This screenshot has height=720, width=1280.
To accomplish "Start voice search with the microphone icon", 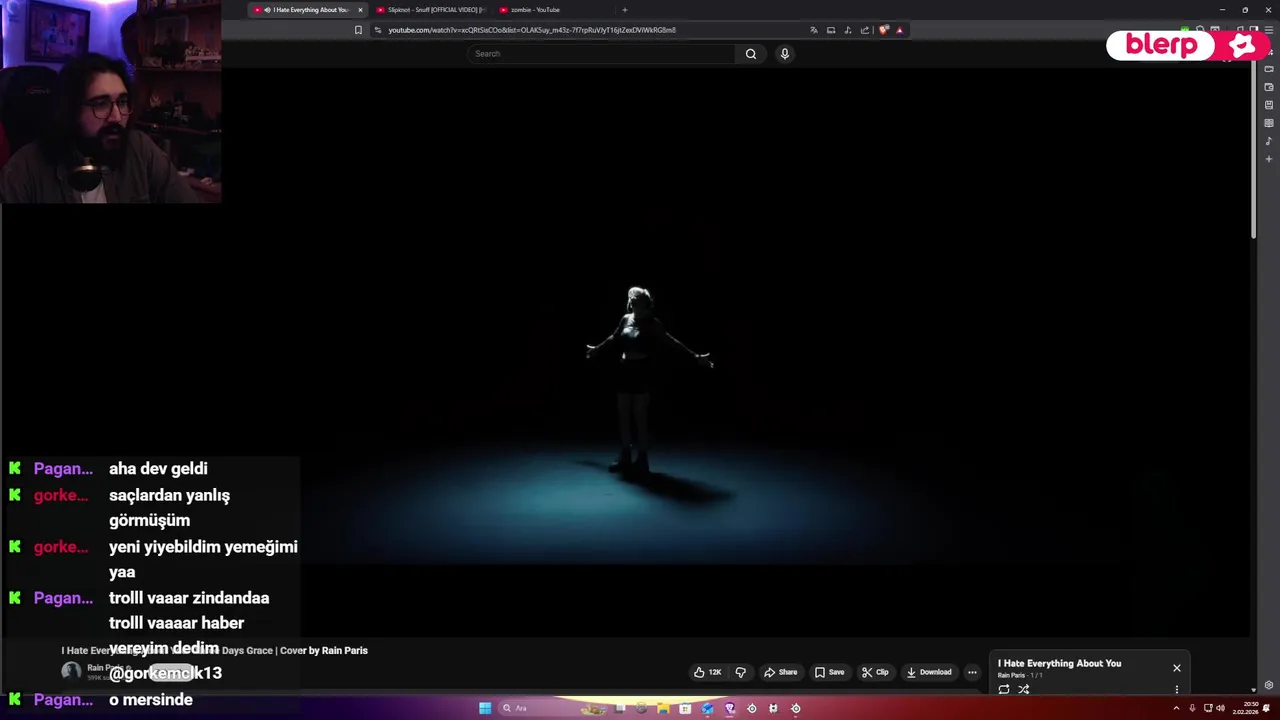I will (x=785, y=54).
